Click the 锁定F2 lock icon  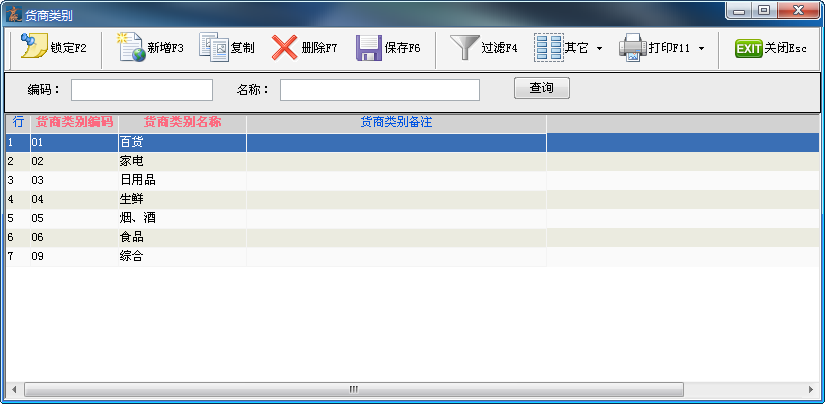click(x=34, y=47)
